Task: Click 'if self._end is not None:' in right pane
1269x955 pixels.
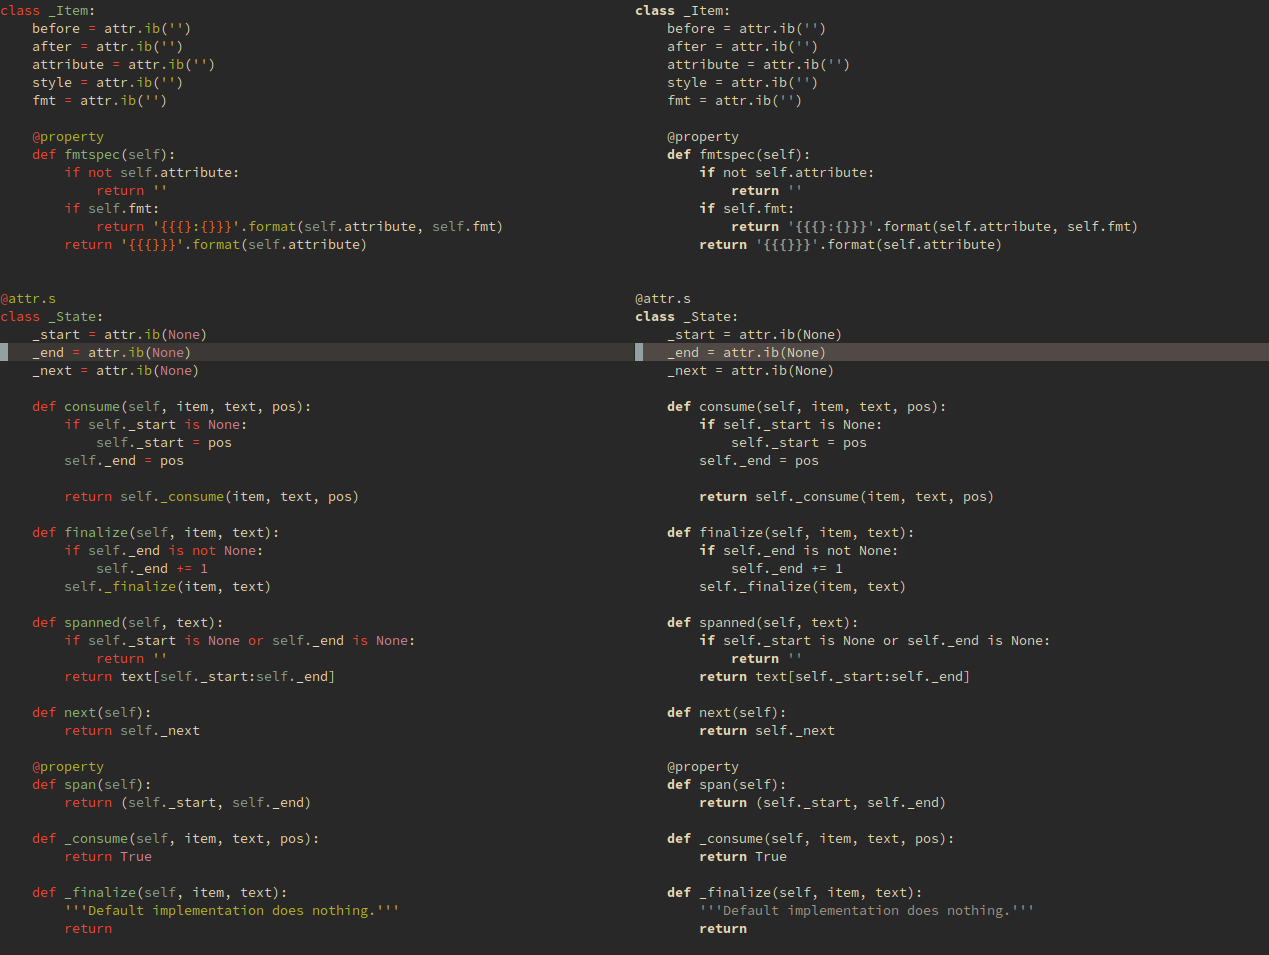Action: [x=798, y=551]
